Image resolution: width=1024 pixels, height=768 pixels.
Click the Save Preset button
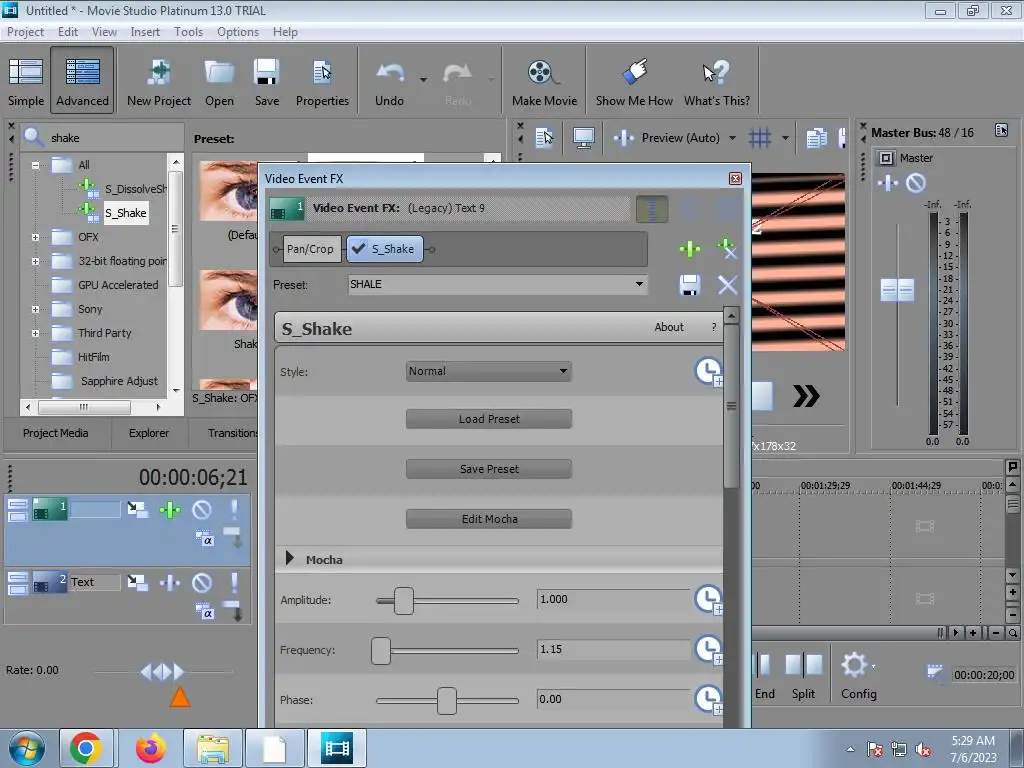pos(489,469)
